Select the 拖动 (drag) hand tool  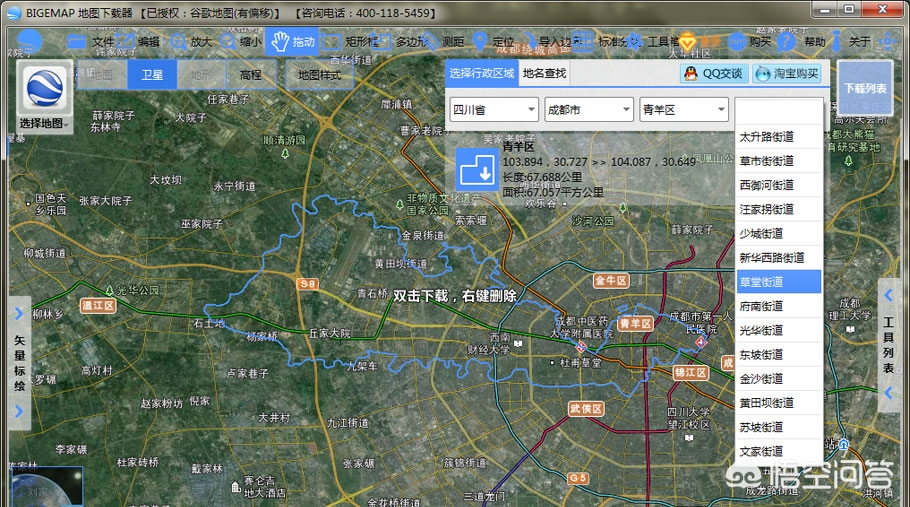click(292, 42)
